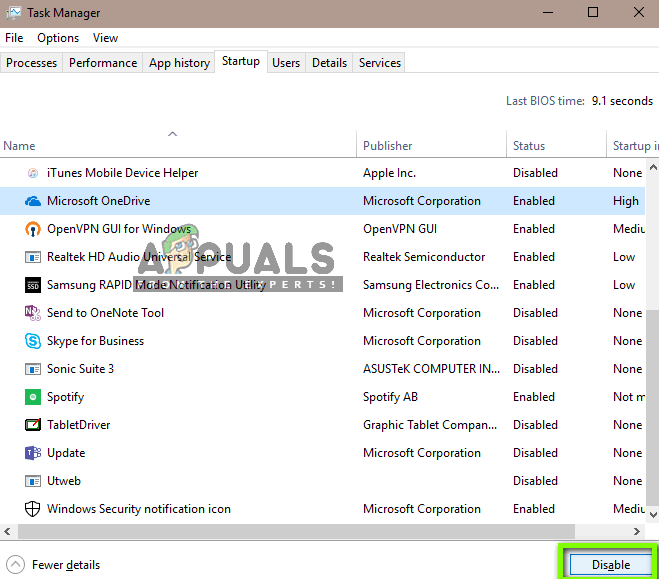Click Last BIOS time 9.1 seconds value
659x579 pixels.
[622, 101]
